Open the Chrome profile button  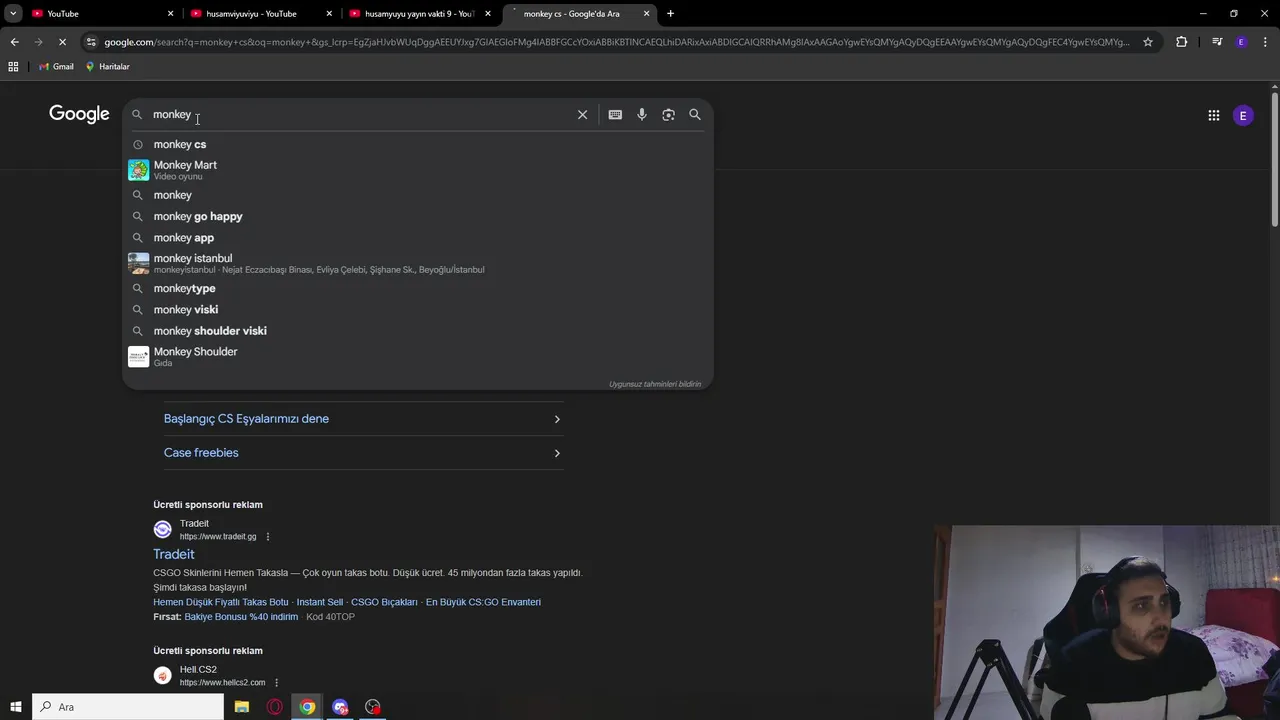(x=1241, y=42)
